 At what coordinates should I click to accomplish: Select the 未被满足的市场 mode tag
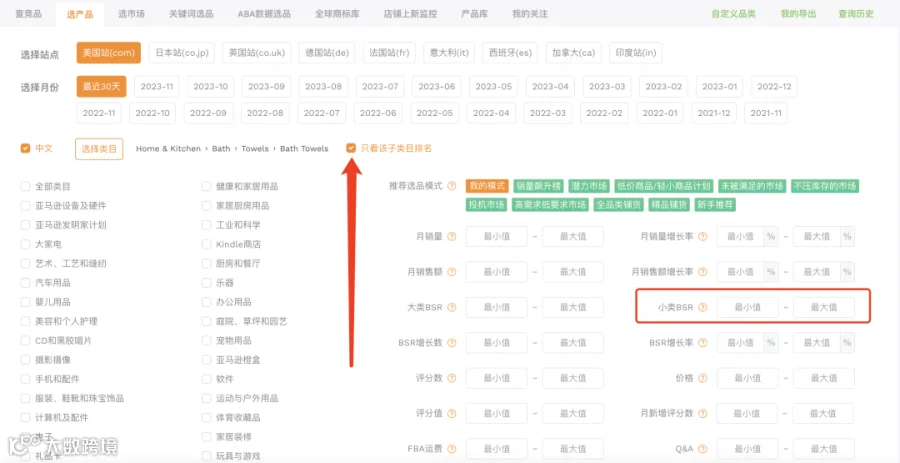(752, 186)
